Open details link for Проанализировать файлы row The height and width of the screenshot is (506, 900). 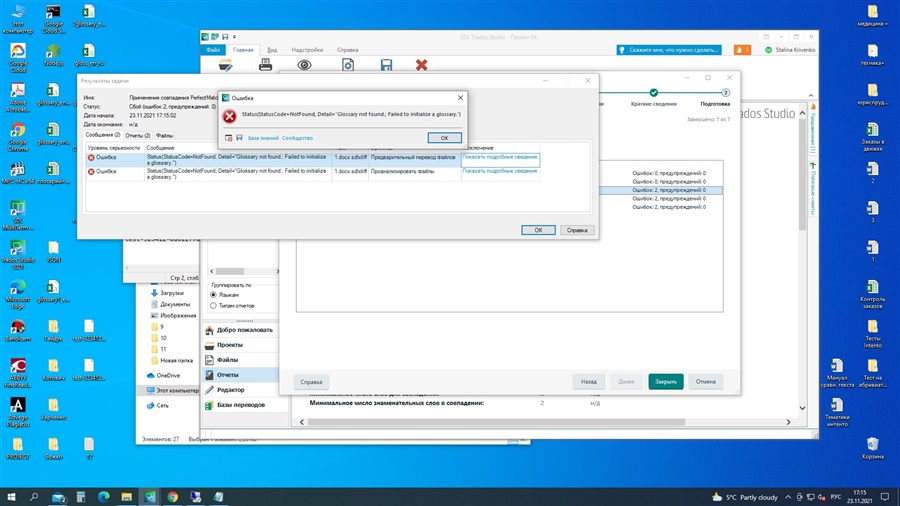click(x=499, y=171)
